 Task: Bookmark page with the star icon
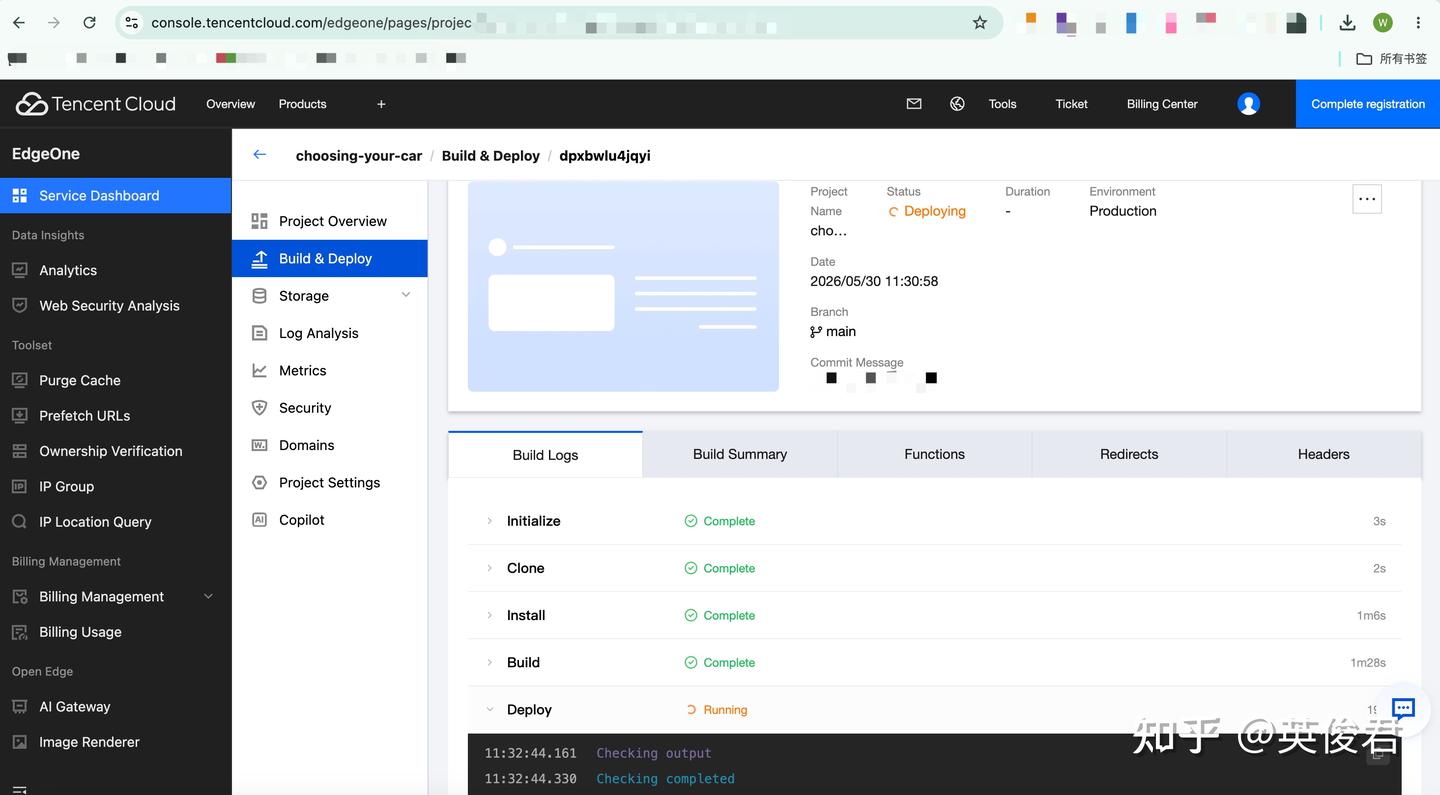point(980,22)
